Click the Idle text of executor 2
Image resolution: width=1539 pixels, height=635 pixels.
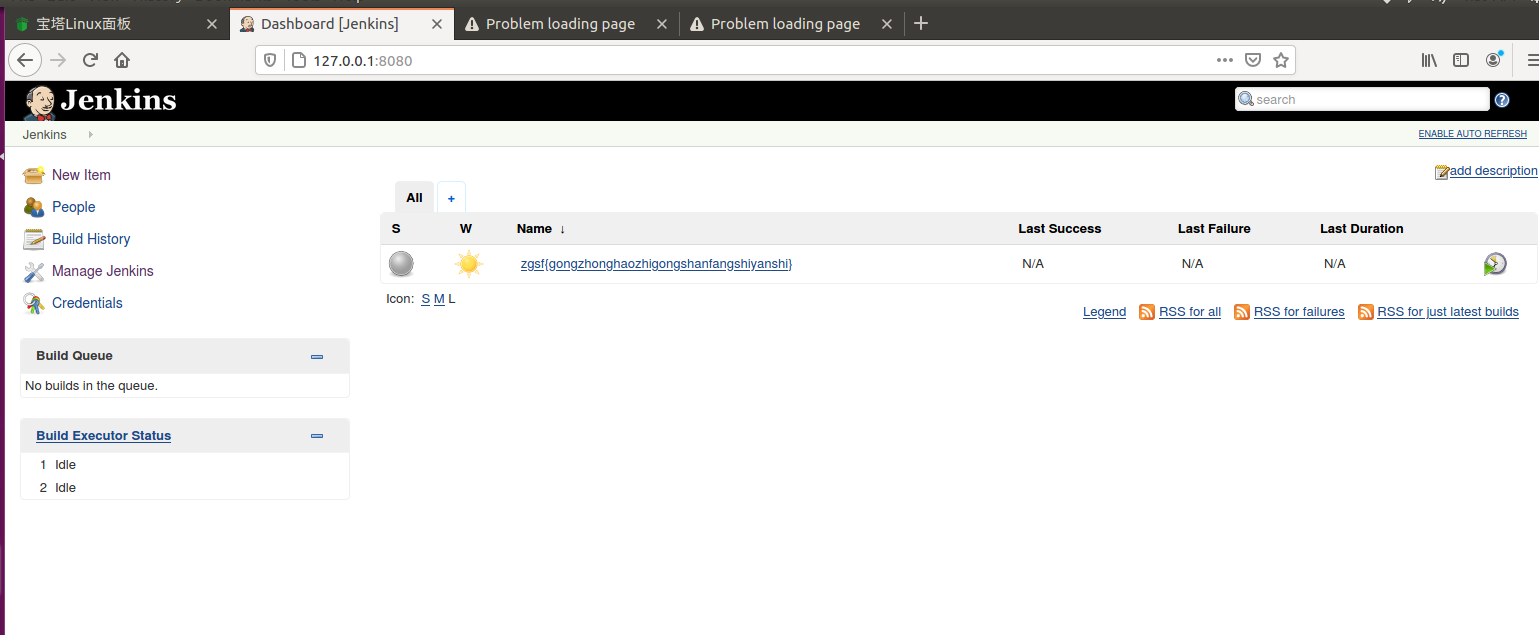66,488
